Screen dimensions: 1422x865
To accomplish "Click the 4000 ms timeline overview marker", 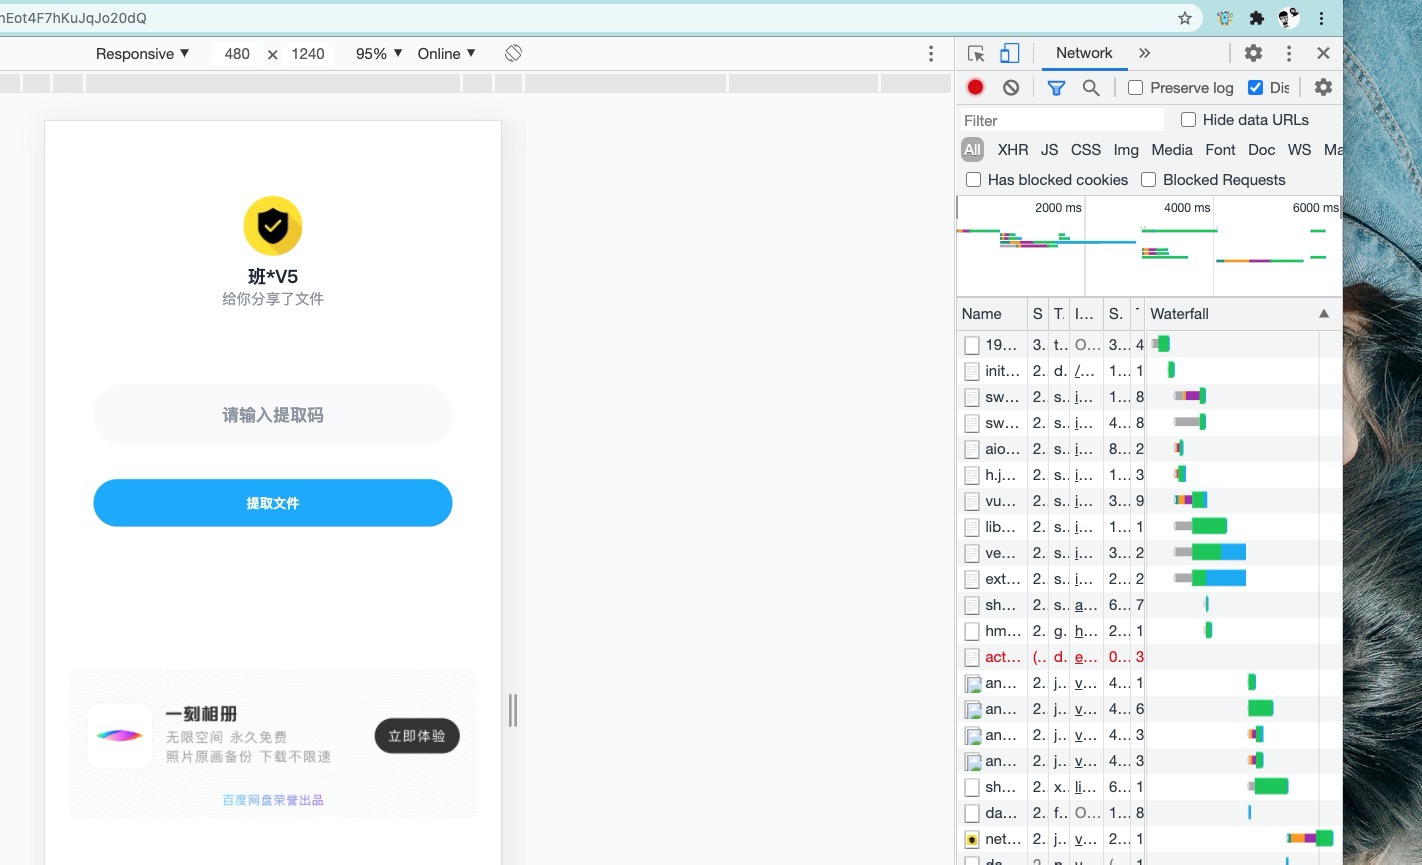I will point(1187,208).
